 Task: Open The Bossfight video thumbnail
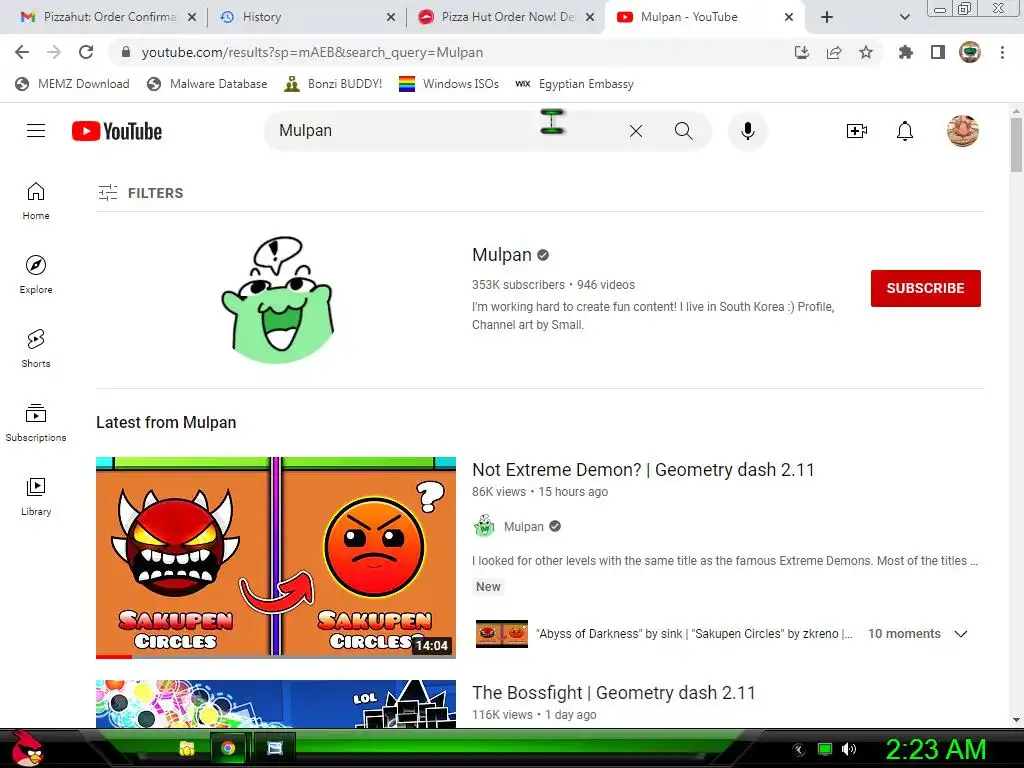(x=276, y=703)
